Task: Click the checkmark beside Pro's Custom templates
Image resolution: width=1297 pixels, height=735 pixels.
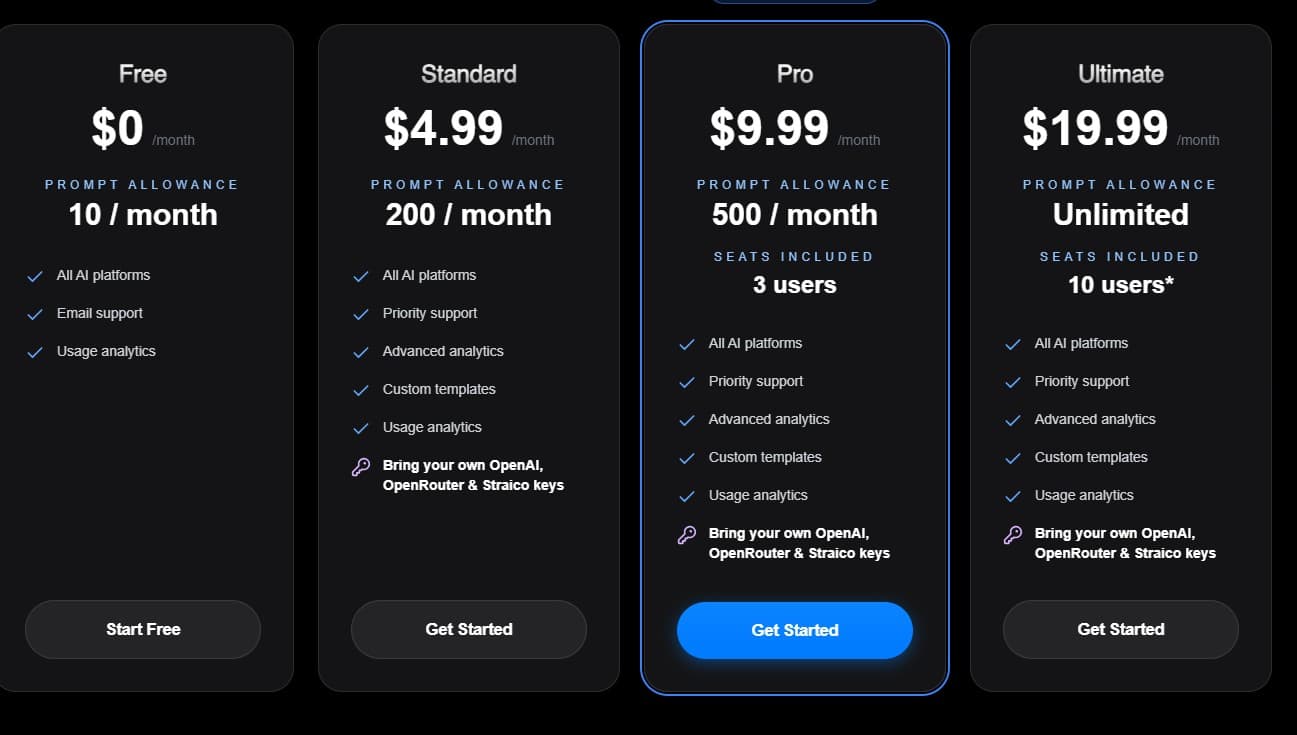Action: 687,457
